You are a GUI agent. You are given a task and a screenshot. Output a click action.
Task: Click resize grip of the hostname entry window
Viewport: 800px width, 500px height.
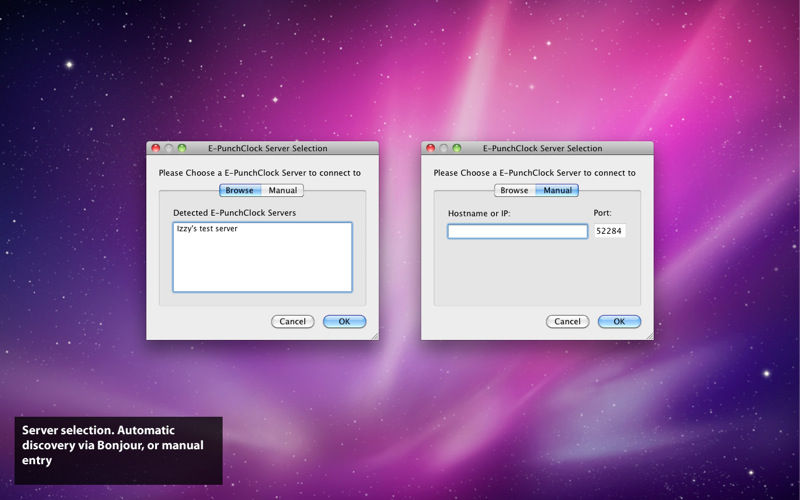point(649,335)
